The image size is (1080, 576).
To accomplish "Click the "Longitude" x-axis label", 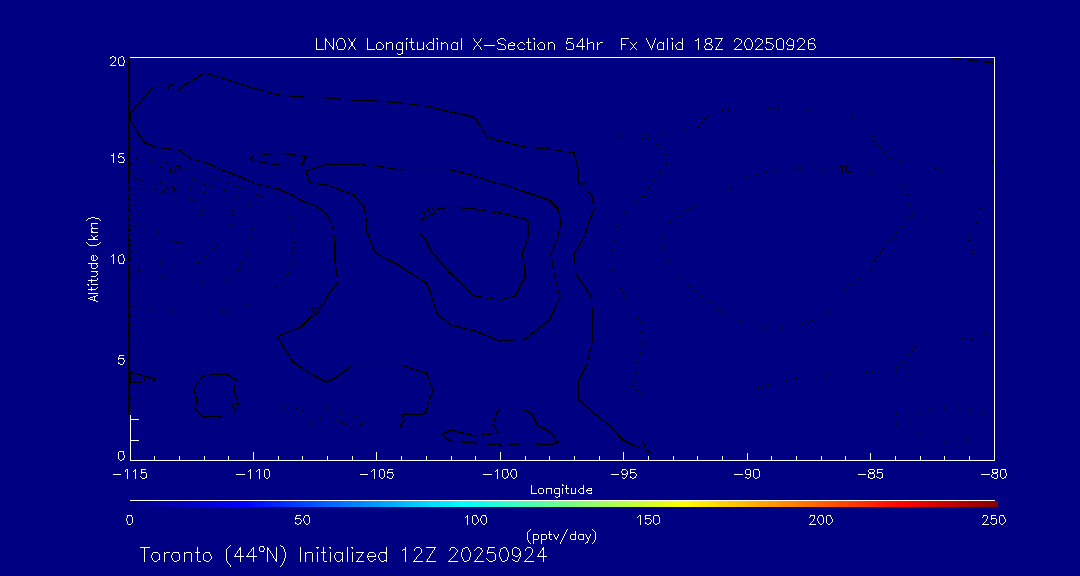I will tap(561, 490).
